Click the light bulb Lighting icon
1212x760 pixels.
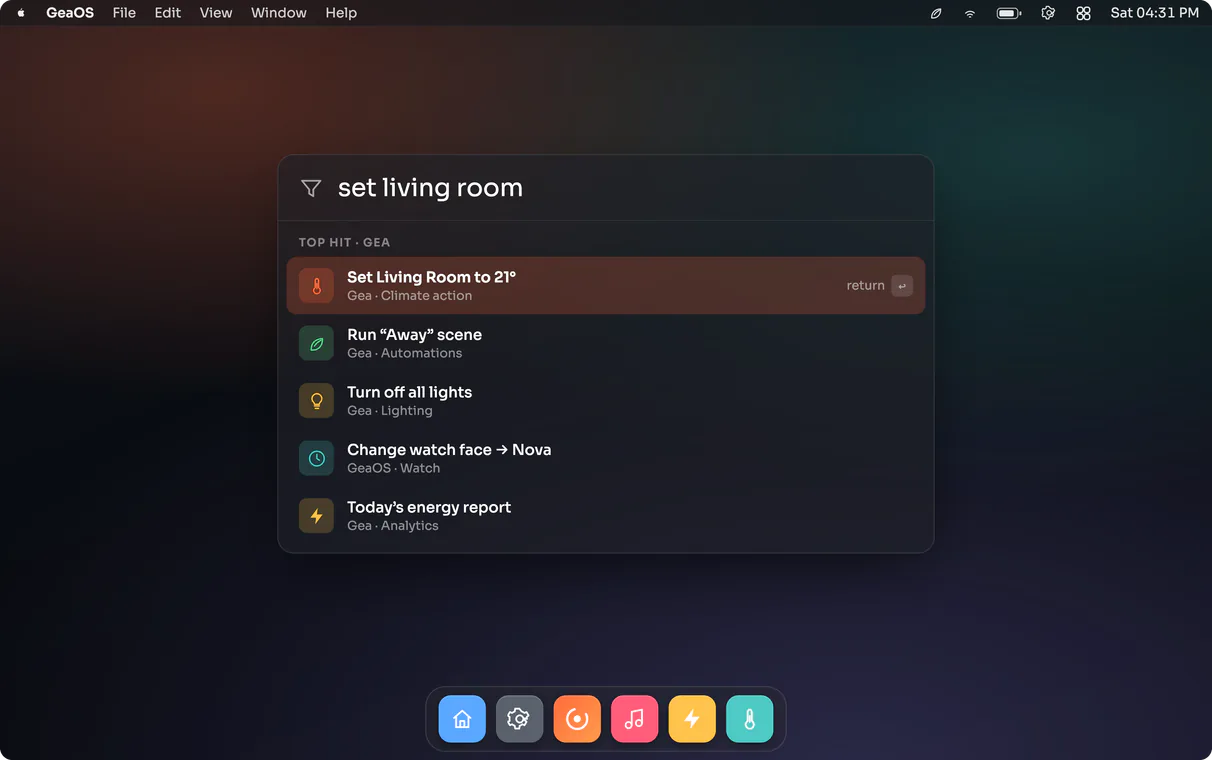[x=316, y=401]
